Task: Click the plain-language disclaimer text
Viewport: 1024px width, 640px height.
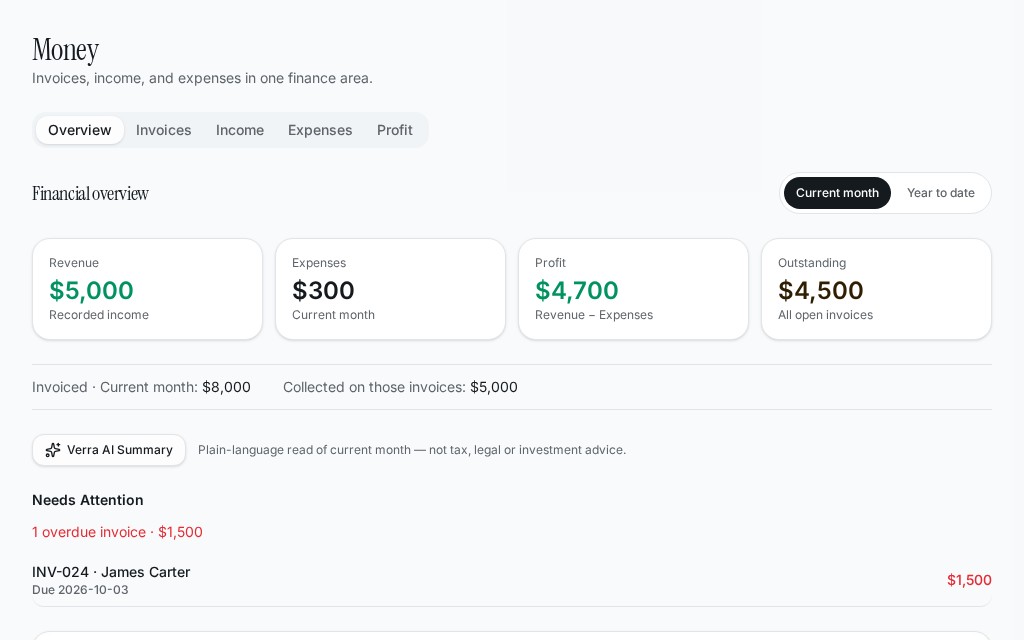Action: tap(412, 450)
